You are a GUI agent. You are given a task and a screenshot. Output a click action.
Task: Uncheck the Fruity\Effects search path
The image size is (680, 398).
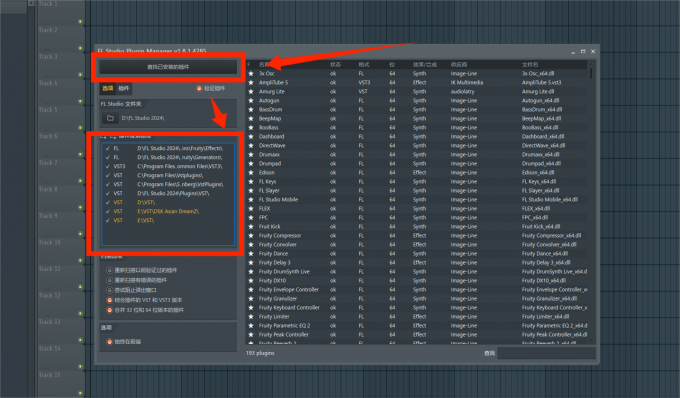[108, 148]
